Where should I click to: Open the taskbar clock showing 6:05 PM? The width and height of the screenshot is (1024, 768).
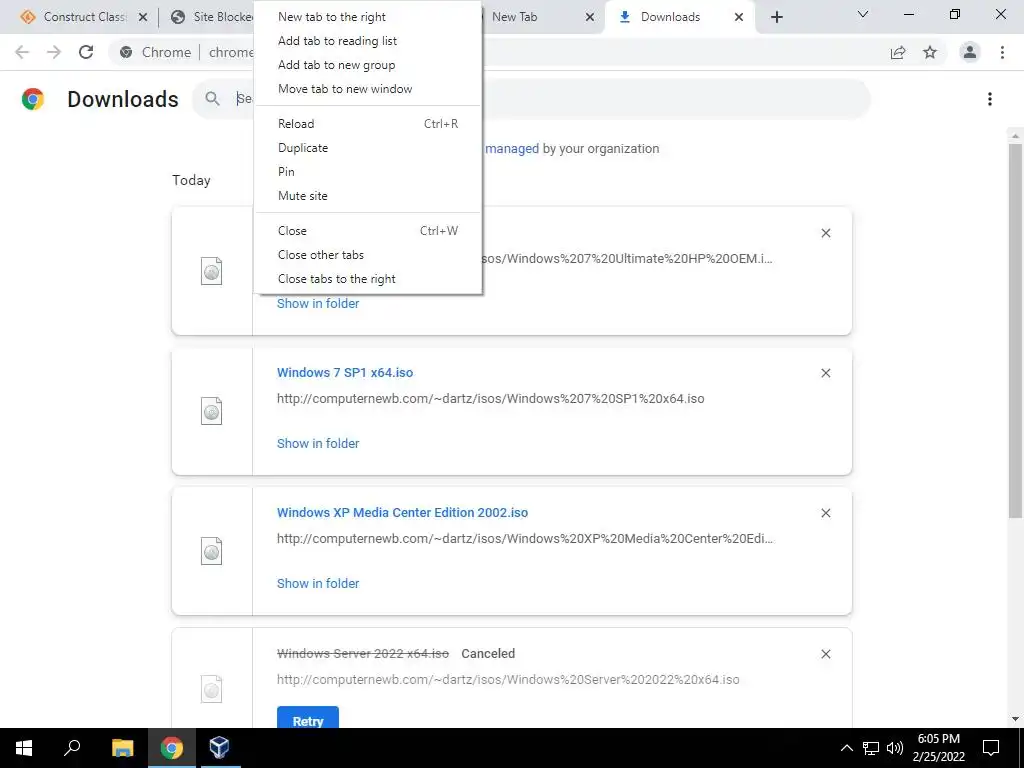point(938,748)
